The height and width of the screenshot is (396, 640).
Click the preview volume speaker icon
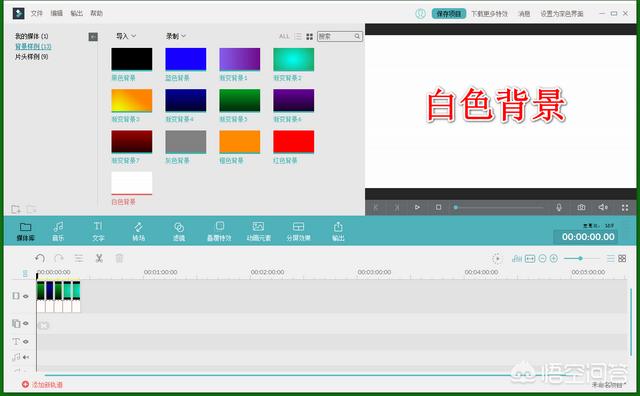click(x=603, y=207)
